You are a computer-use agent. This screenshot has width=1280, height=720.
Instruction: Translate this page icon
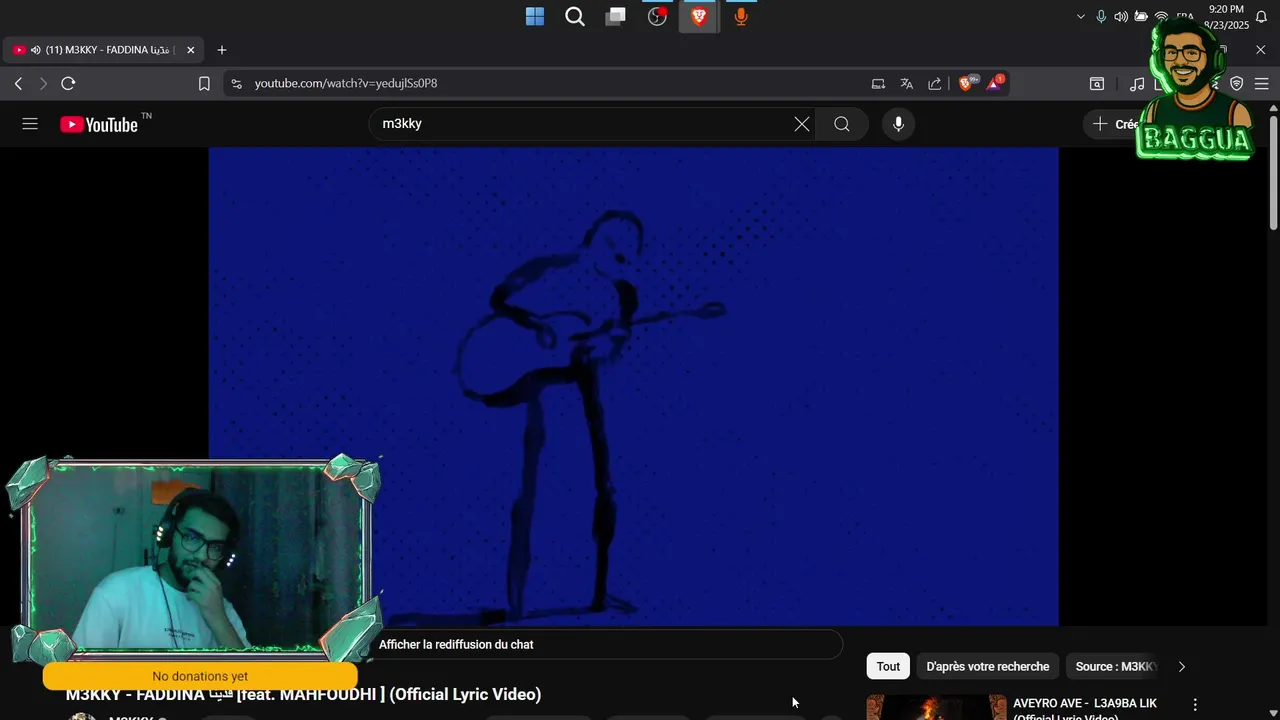pyautogui.click(x=906, y=84)
